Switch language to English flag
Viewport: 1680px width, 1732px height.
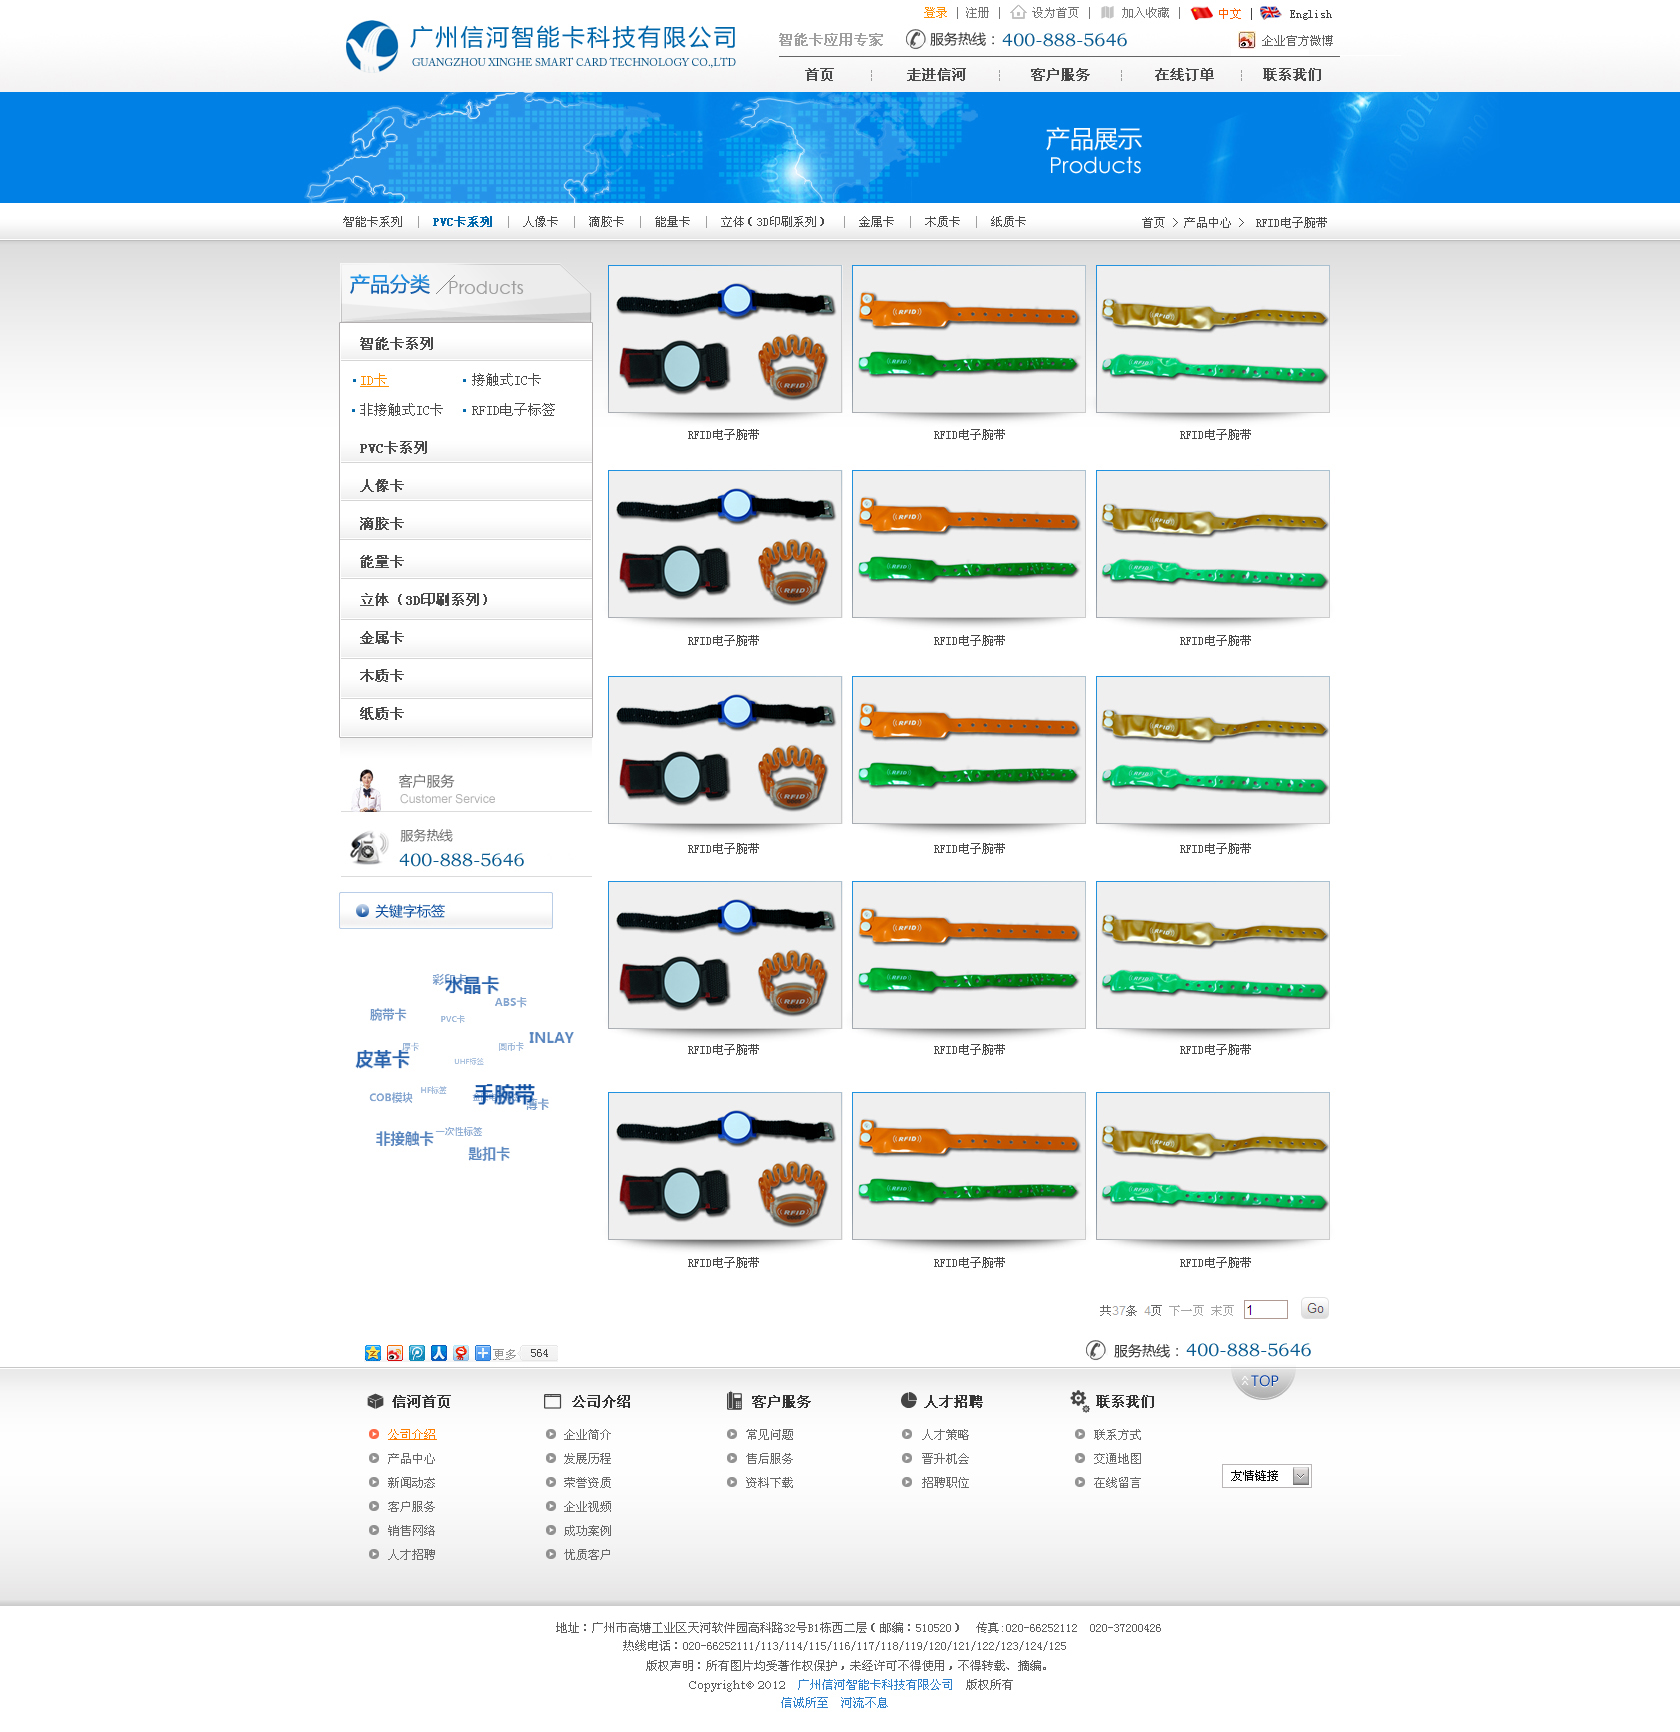(x=1270, y=13)
